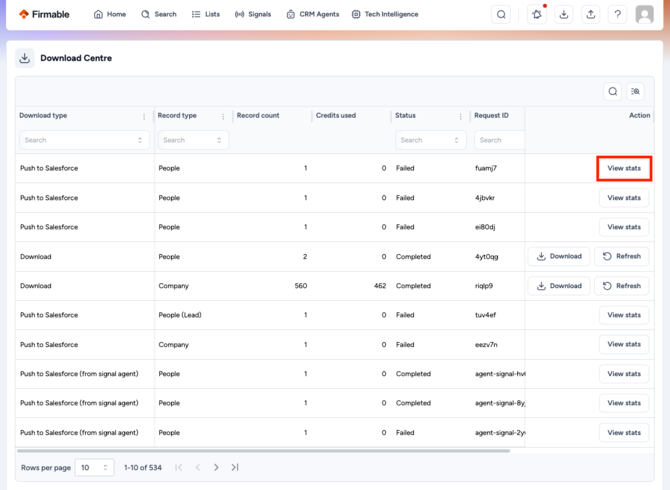Click the Request ID search field

pyautogui.click(x=500, y=140)
